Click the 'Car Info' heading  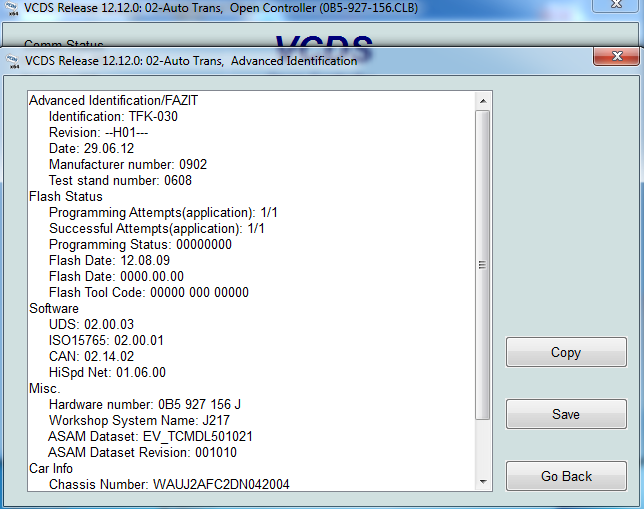tap(51, 469)
